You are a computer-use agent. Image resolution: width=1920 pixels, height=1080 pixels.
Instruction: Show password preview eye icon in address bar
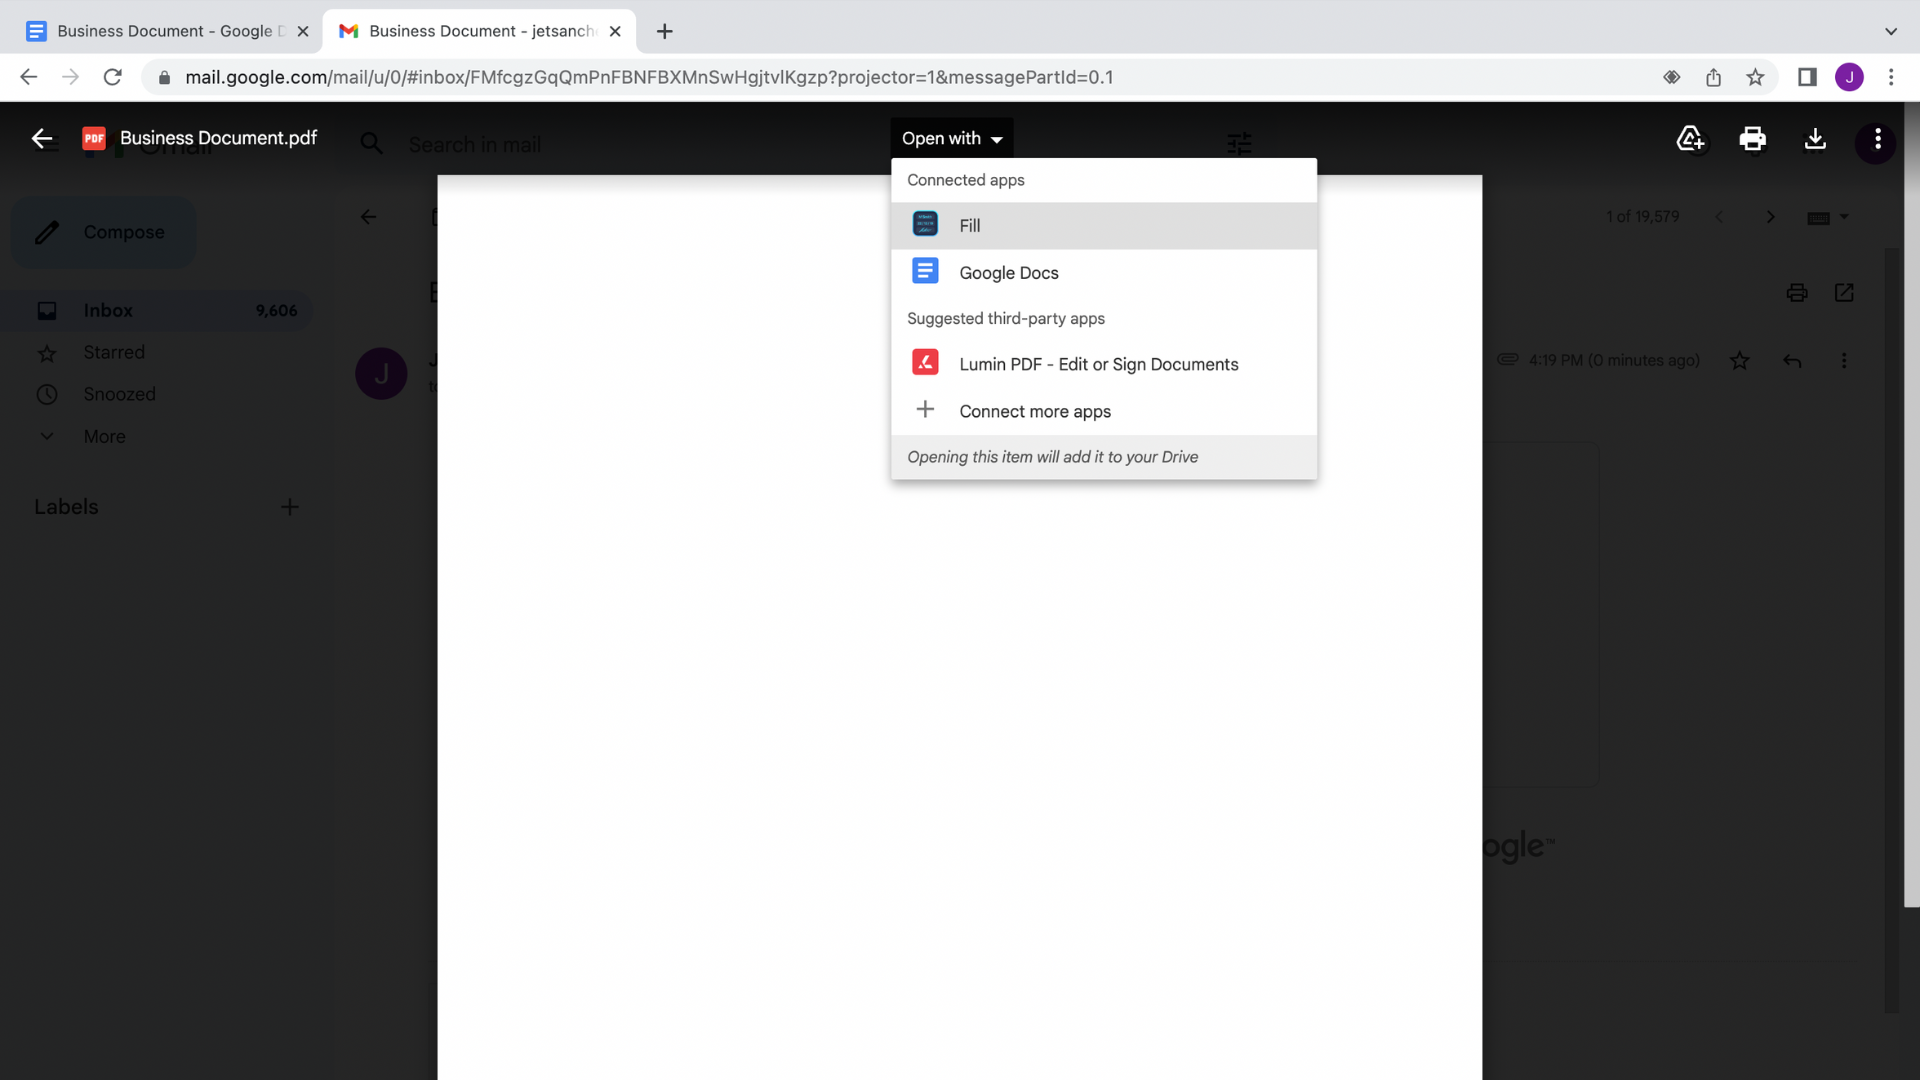pos(1671,77)
